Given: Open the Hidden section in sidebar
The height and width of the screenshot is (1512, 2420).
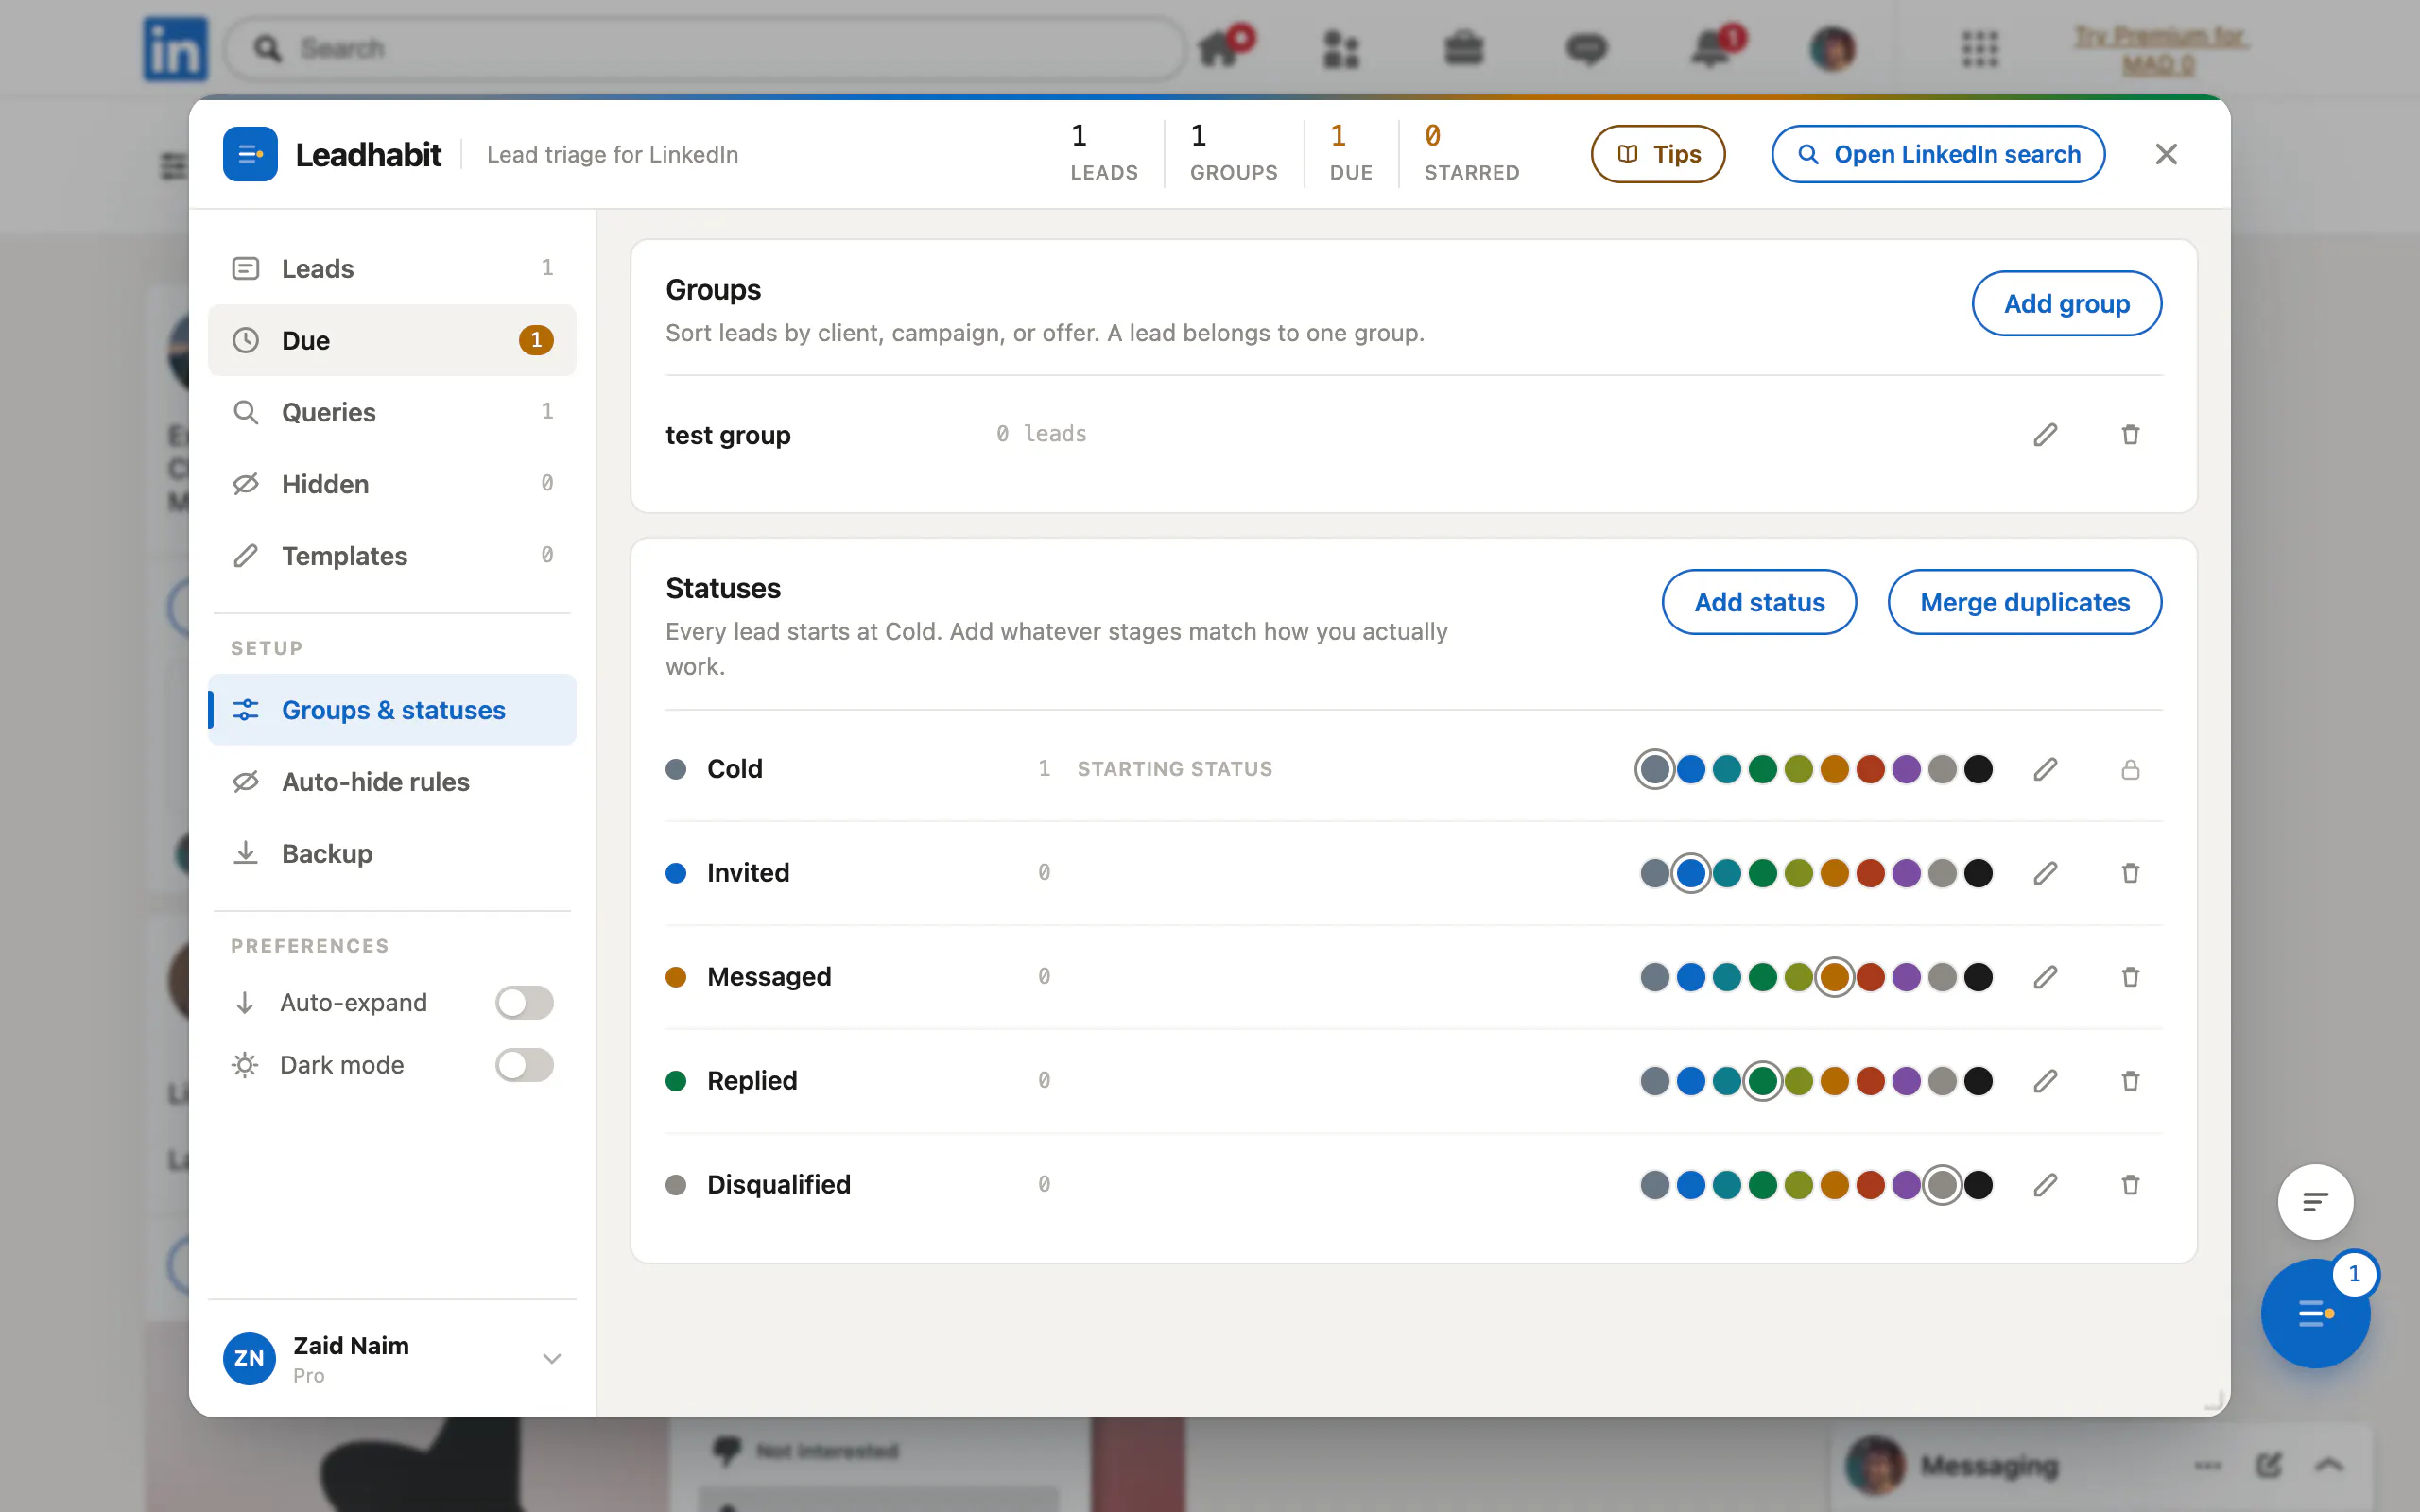Looking at the screenshot, I should 392,484.
